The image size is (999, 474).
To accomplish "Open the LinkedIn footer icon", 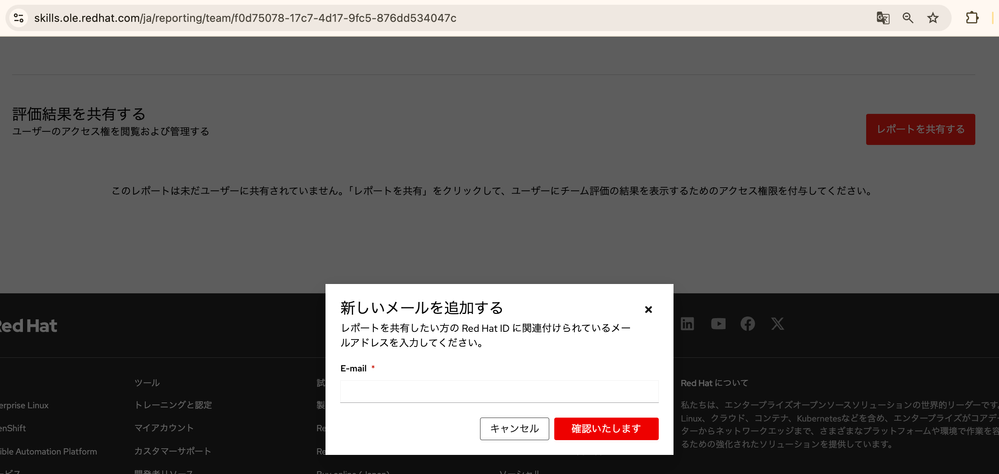I will pyautogui.click(x=688, y=324).
